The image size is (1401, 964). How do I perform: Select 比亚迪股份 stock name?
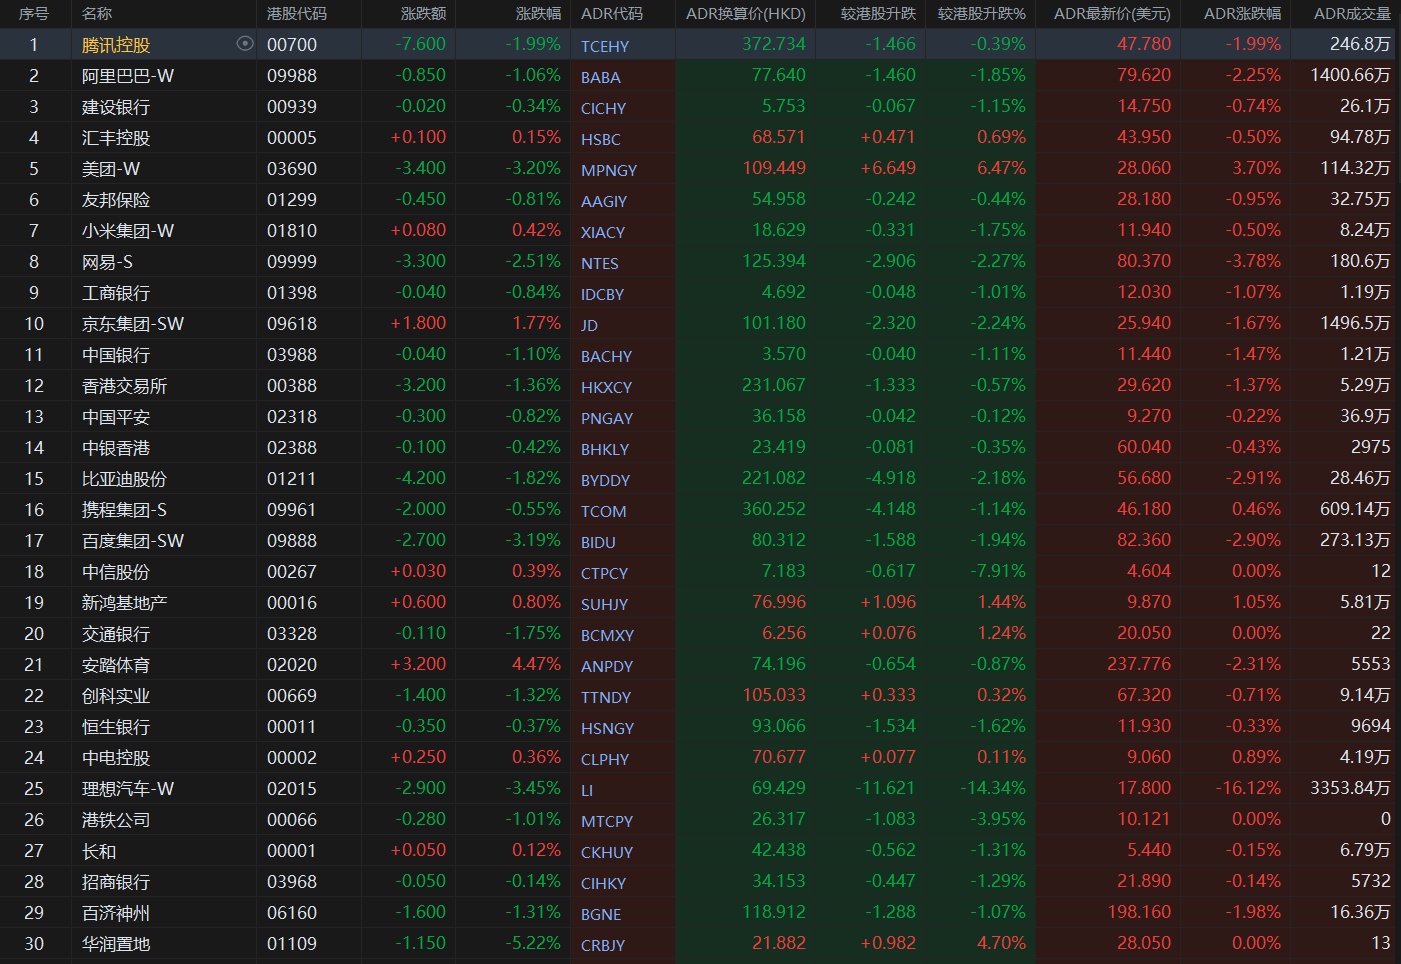[124, 479]
